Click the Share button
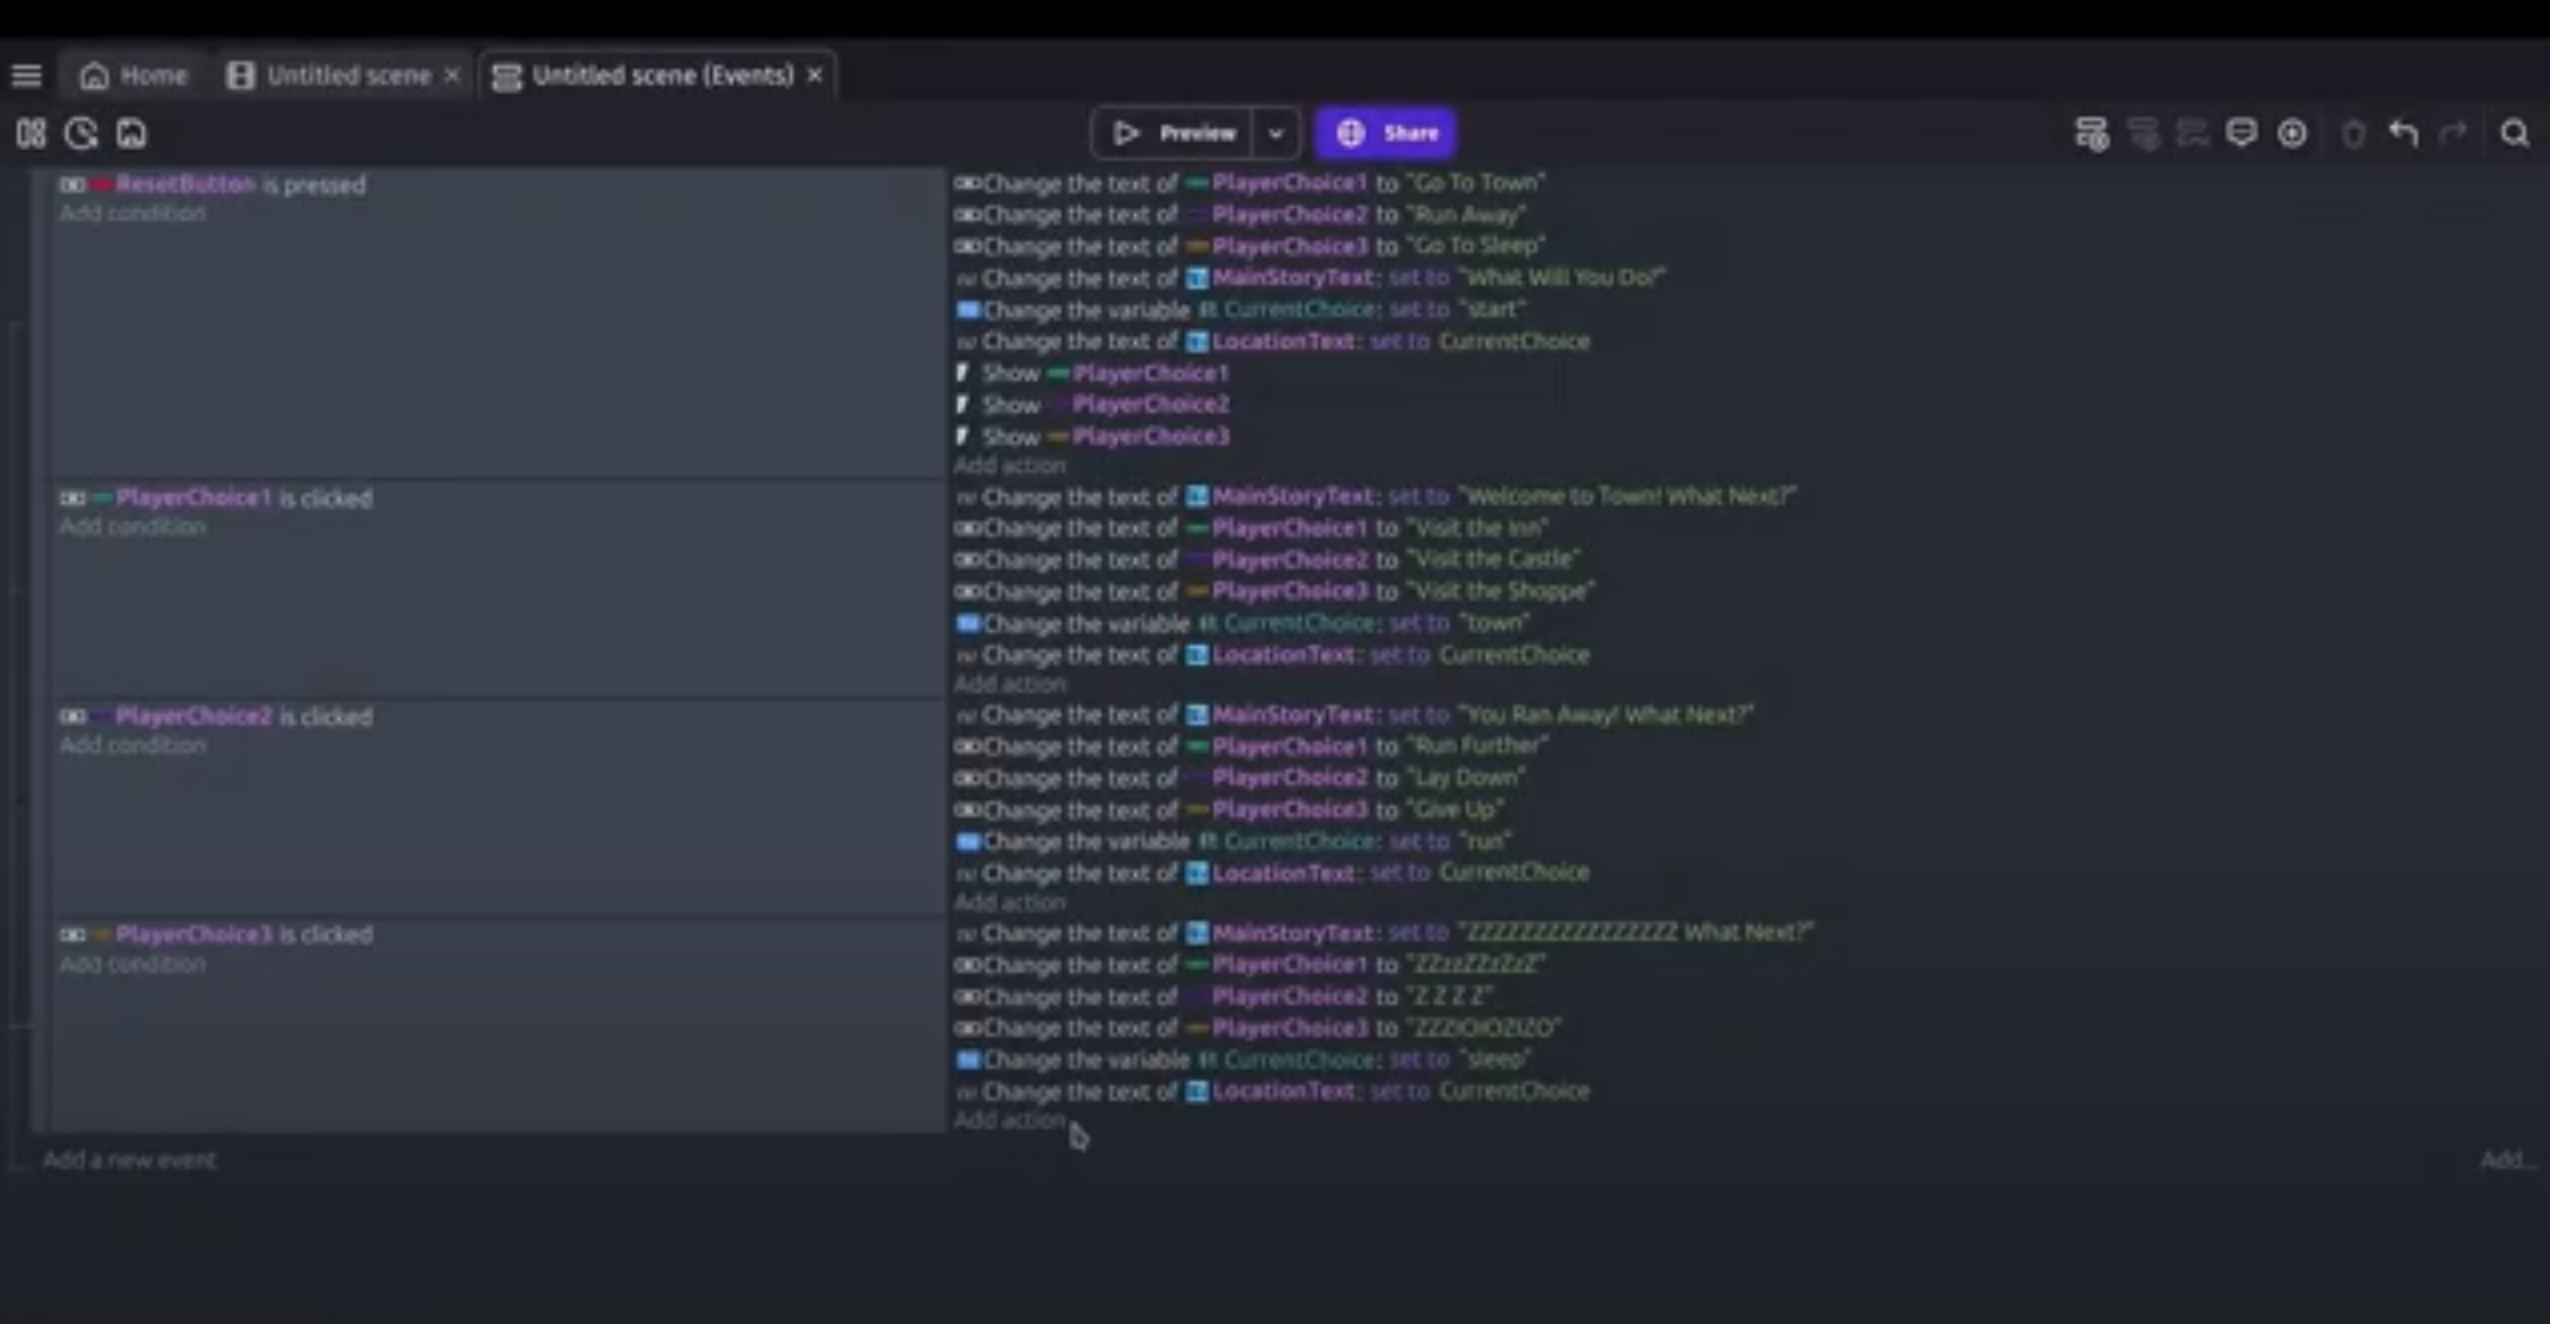Image resolution: width=2550 pixels, height=1324 pixels. click(1386, 133)
